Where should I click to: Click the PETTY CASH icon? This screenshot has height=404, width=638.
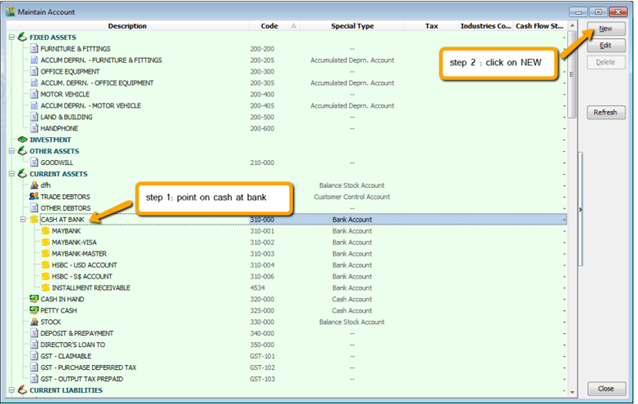pyautogui.click(x=34, y=310)
